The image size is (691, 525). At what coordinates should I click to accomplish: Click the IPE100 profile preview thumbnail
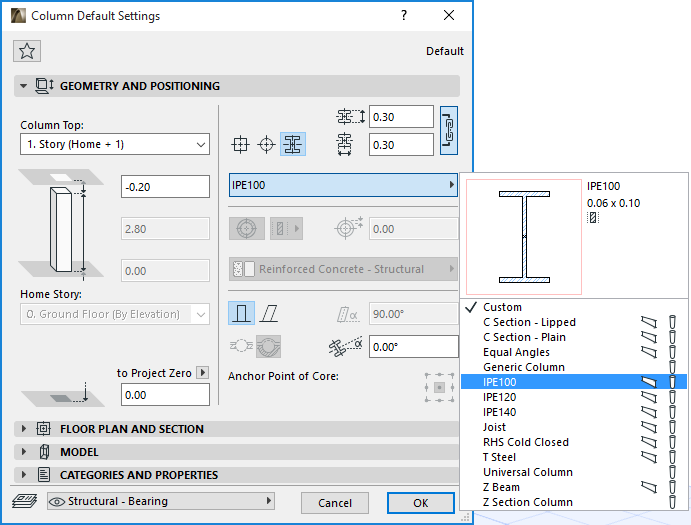click(524, 237)
